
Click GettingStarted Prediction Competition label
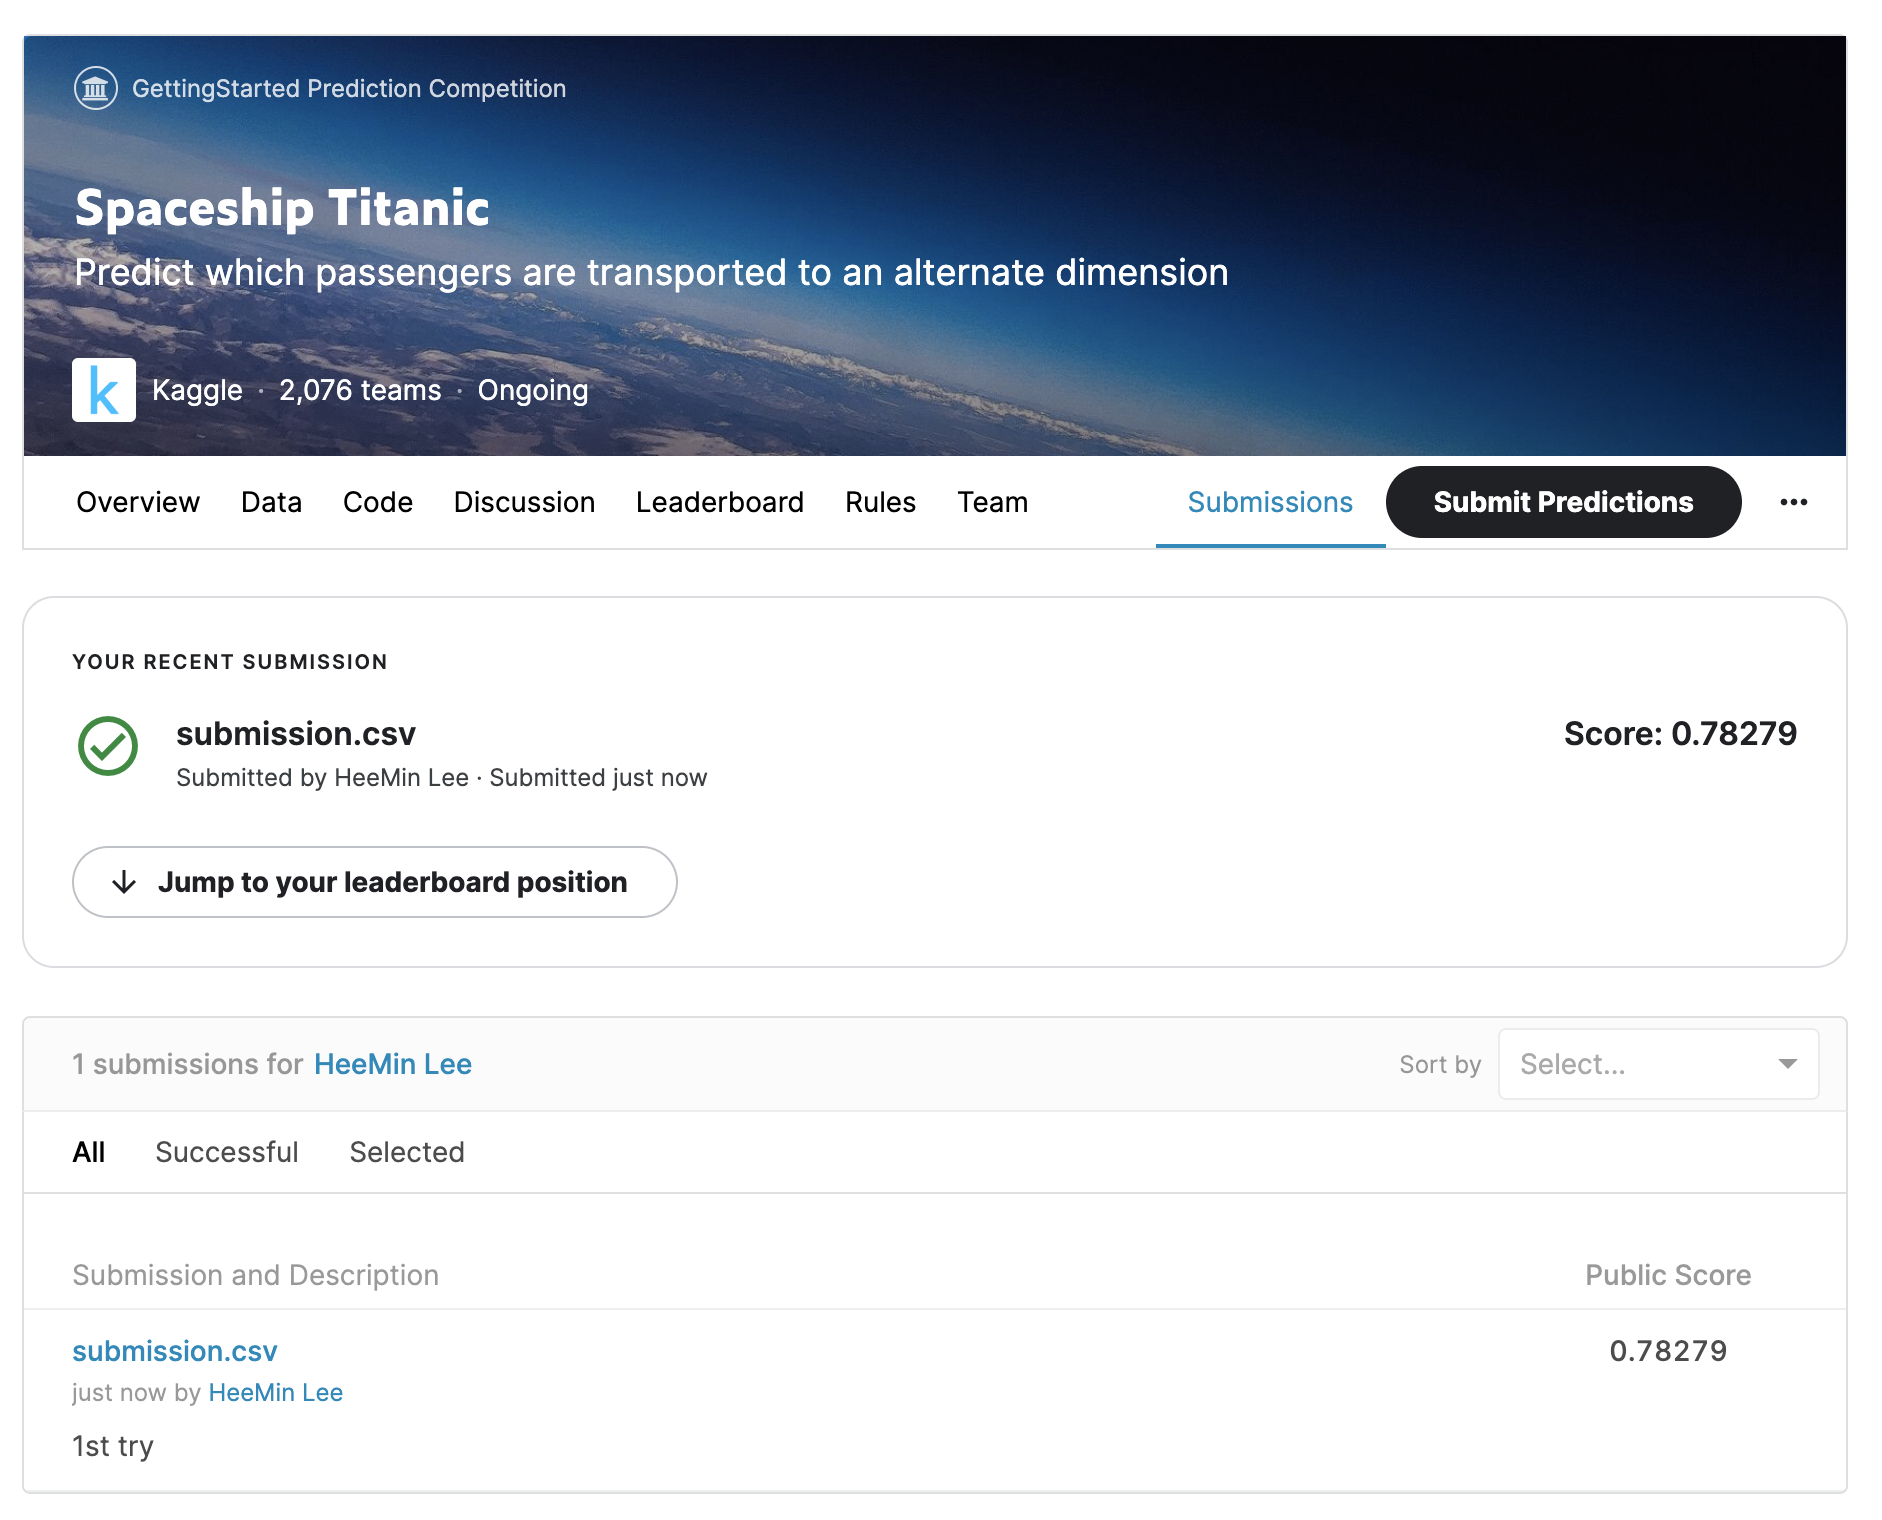[x=349, y=89]
